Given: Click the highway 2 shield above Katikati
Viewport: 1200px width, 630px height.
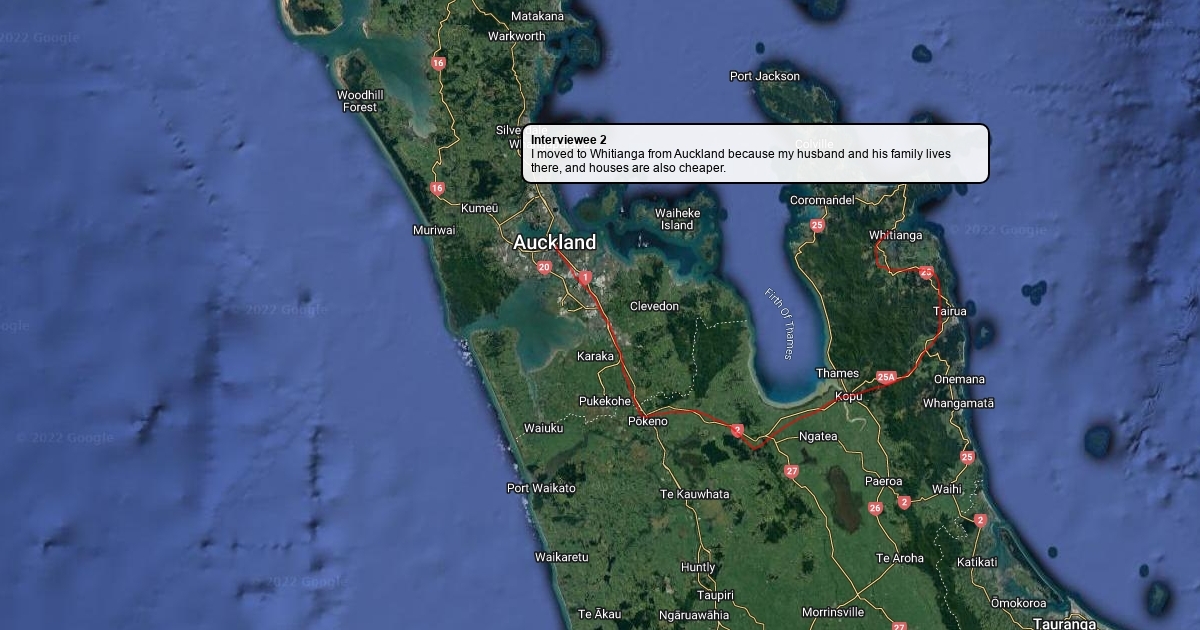Looking at the screenshot, I should click(980, 520).
